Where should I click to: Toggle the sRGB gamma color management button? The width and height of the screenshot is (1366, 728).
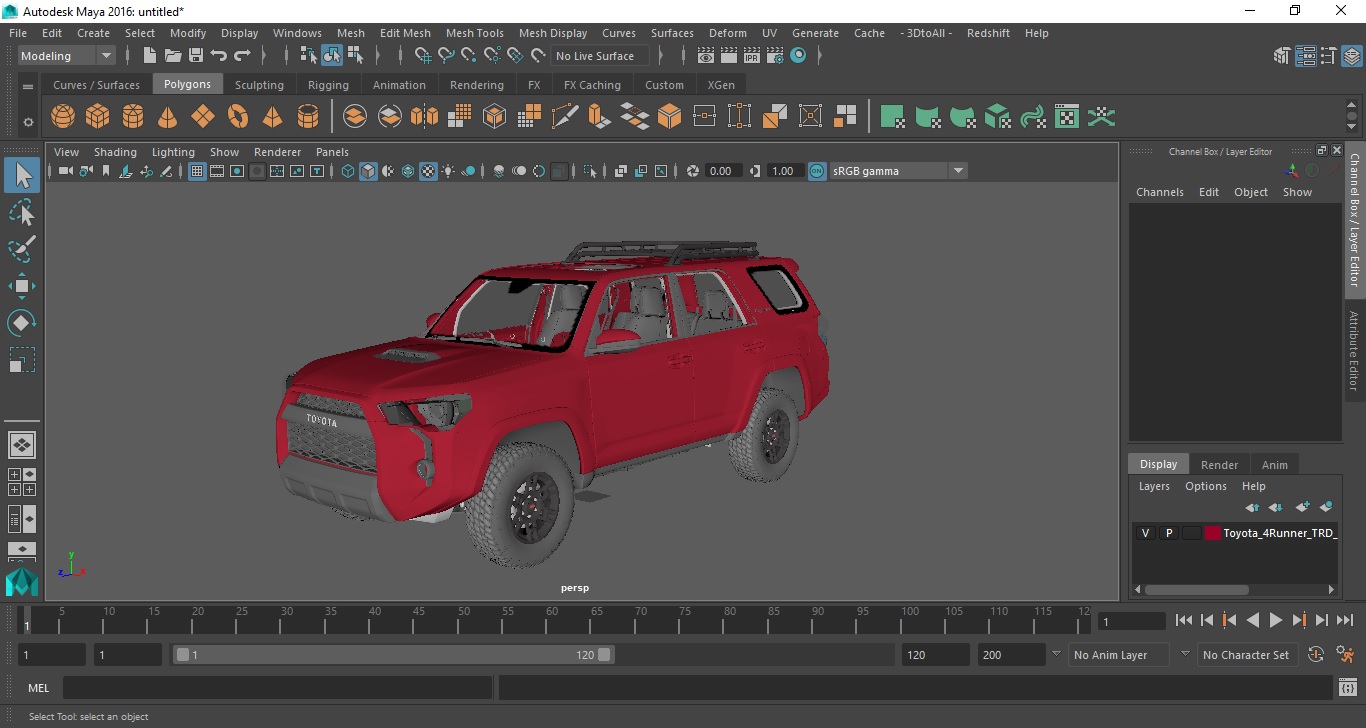tap(817, 171)
